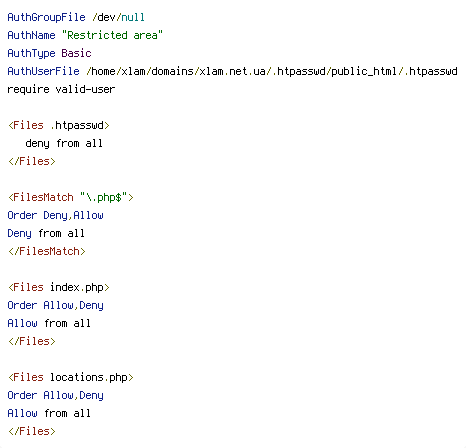Click the opening Files .htpasswd tag
Viewport: 466px width, 448px height.
tap(59, 125)
